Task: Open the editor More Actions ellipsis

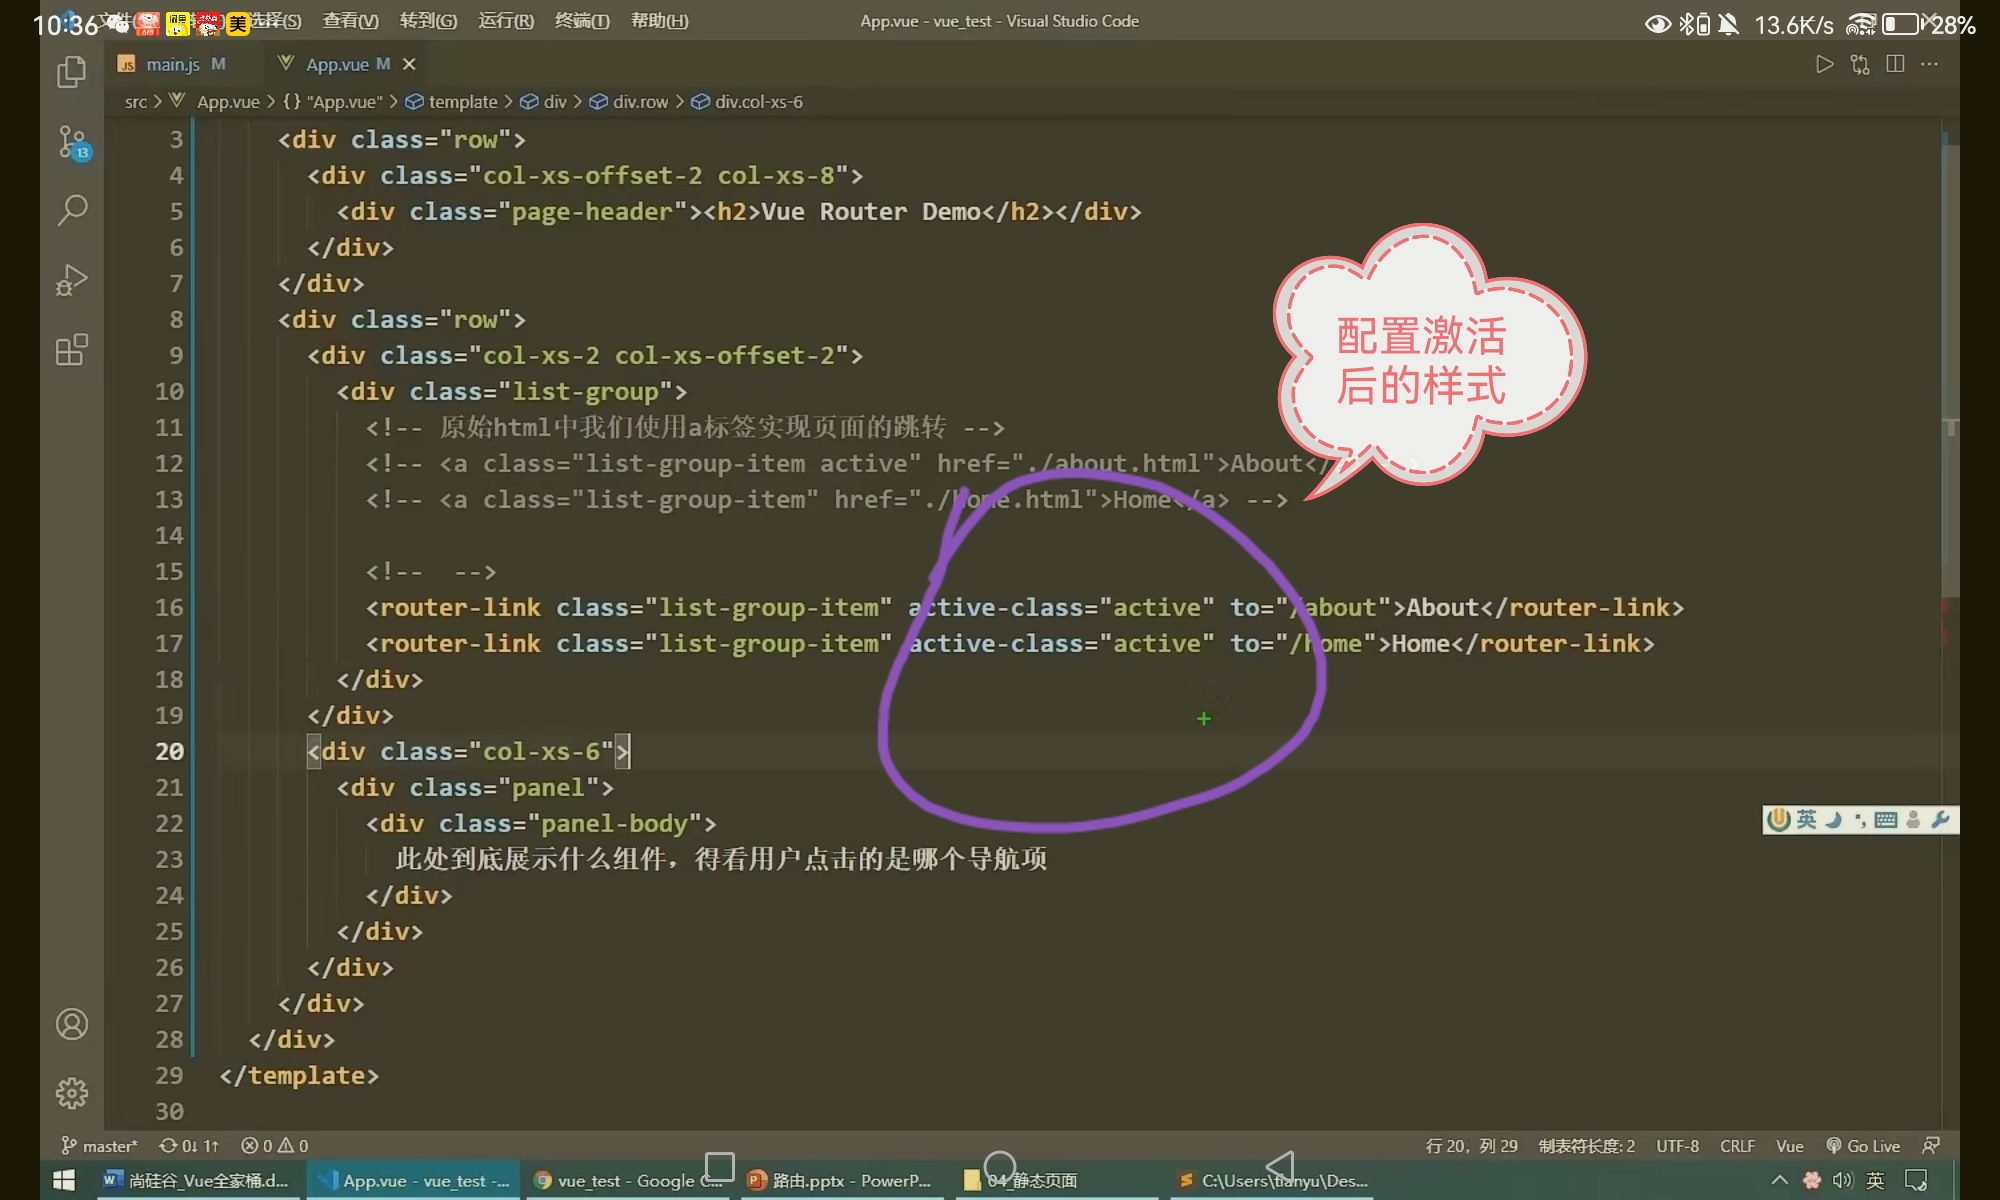Action: (x=1930, y=64)
